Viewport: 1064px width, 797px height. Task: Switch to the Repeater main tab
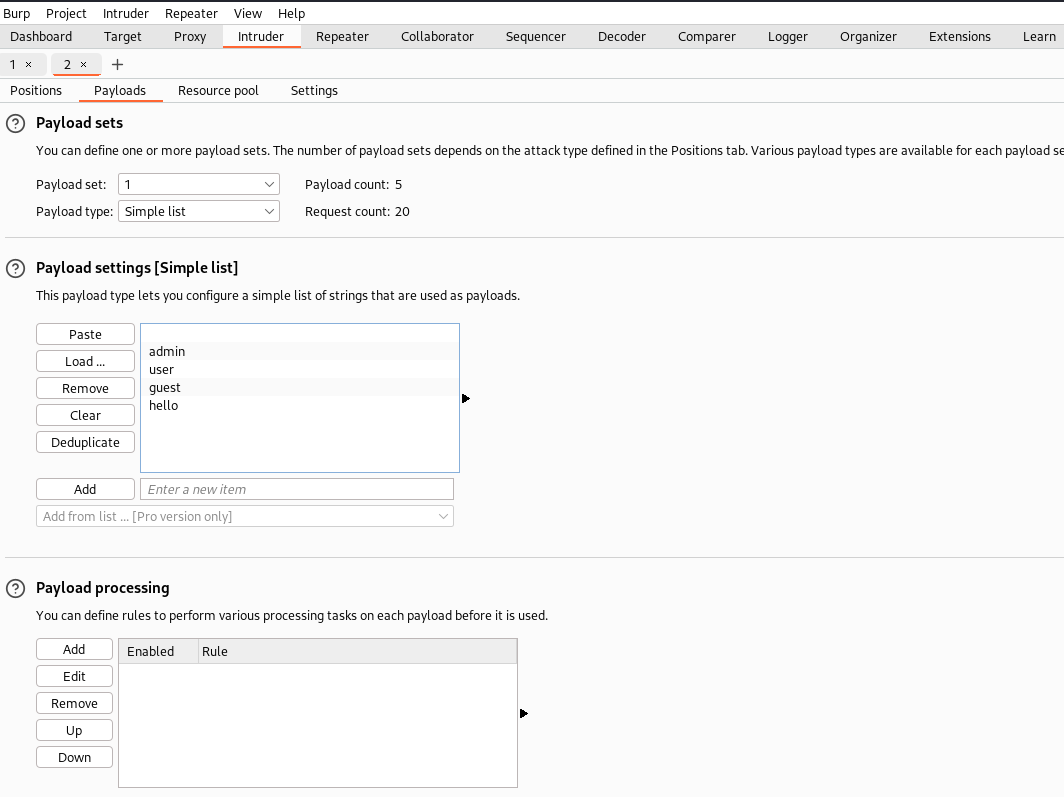pyautogui.click(x=342, y=37)
